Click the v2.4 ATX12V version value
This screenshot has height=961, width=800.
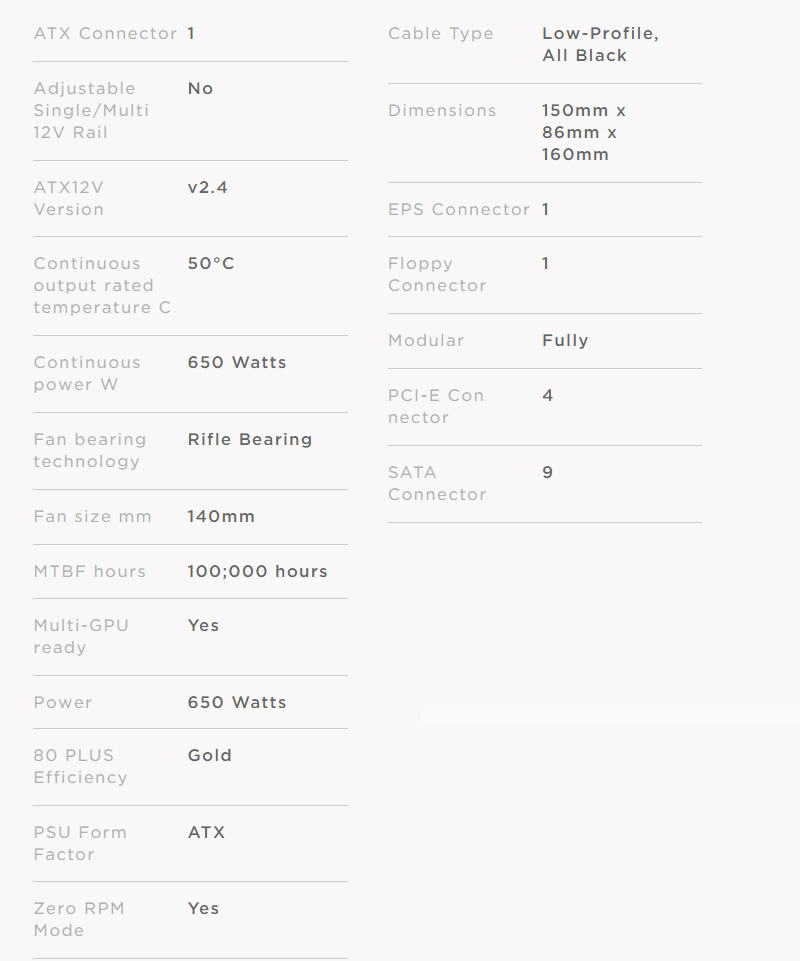208,187
